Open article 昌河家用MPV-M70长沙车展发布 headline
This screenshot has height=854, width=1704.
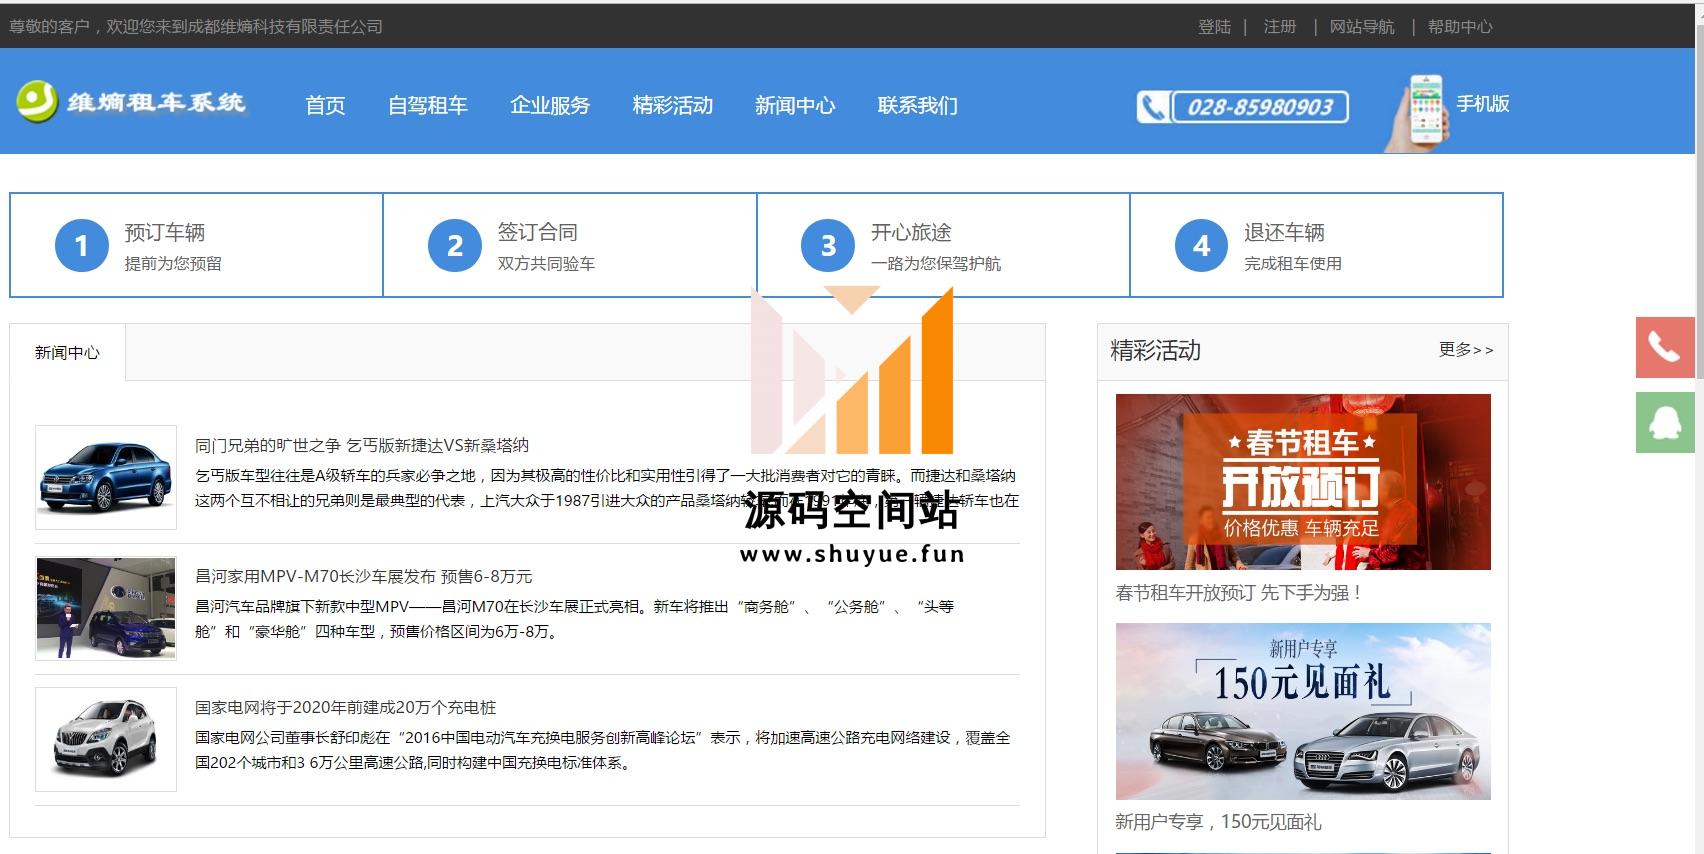[364, 576]
